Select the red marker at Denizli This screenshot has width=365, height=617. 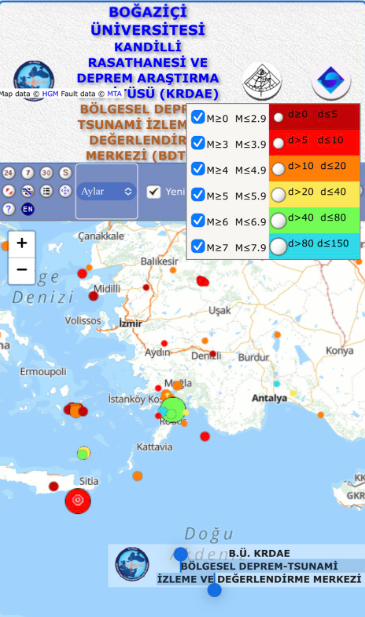click(x=213, y=354)
